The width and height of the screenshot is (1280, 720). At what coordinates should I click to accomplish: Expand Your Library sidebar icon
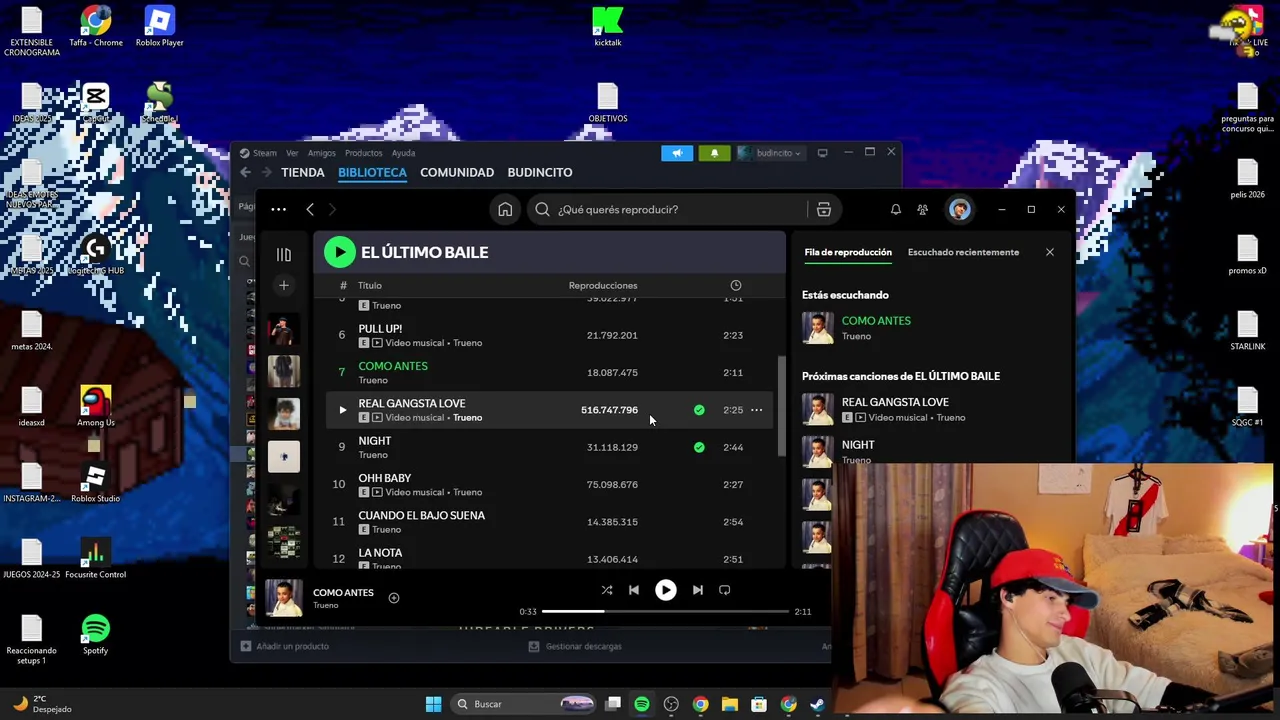(284, 254)
